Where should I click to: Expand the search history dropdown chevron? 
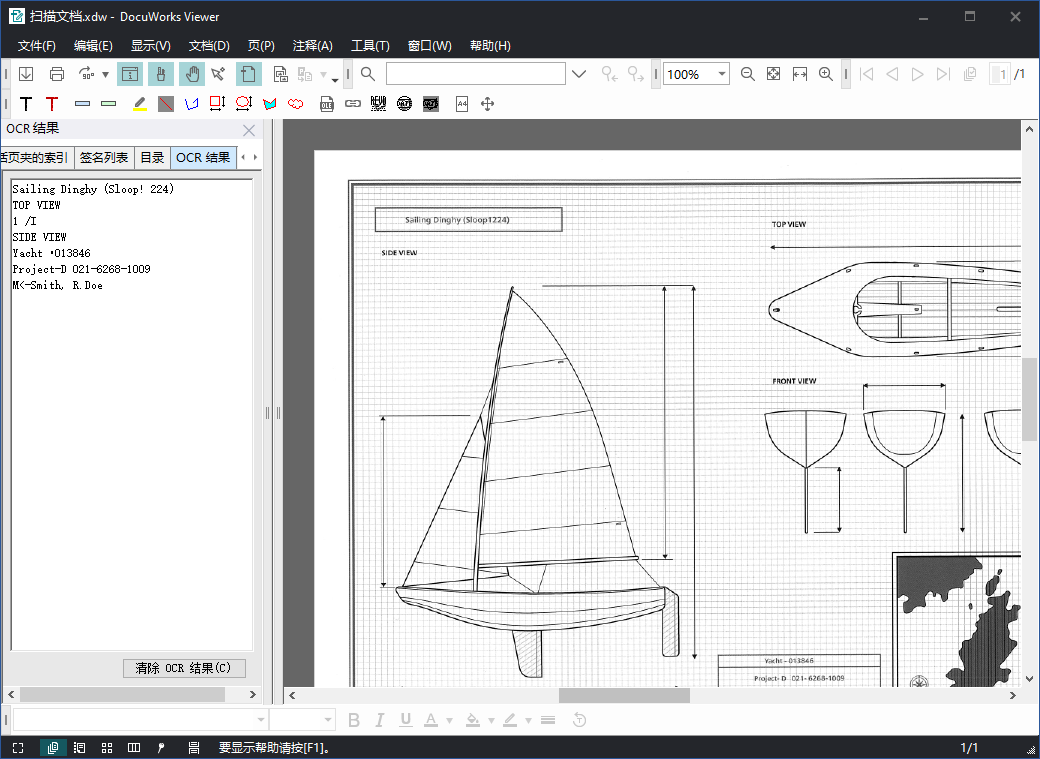click(x=579, y=74)
